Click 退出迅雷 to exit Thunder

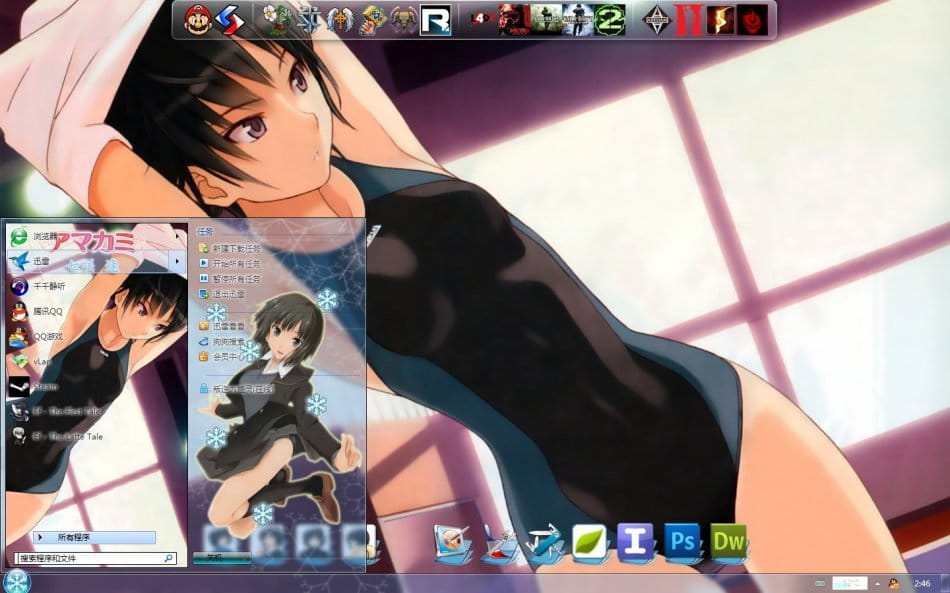(x=227, y=294)
